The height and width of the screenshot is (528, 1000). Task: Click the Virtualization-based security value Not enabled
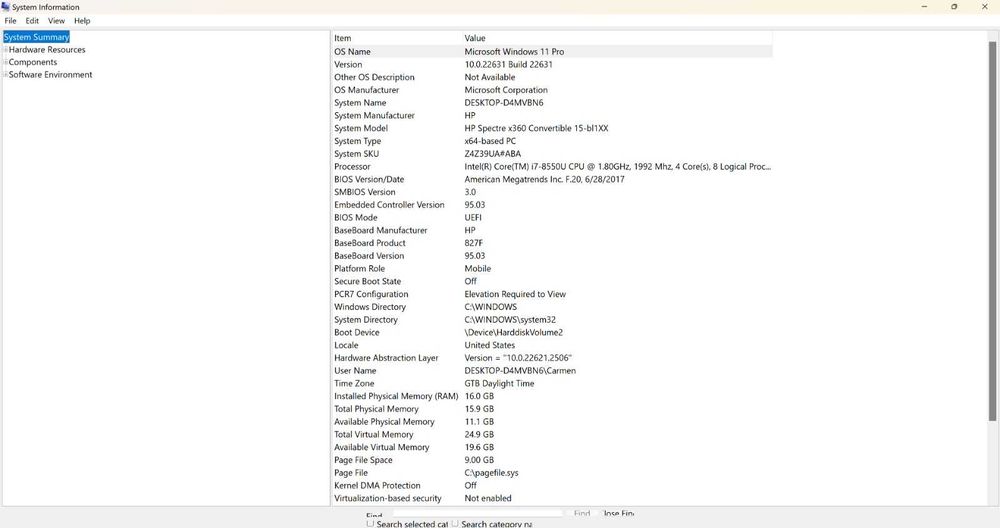[488, 498]
